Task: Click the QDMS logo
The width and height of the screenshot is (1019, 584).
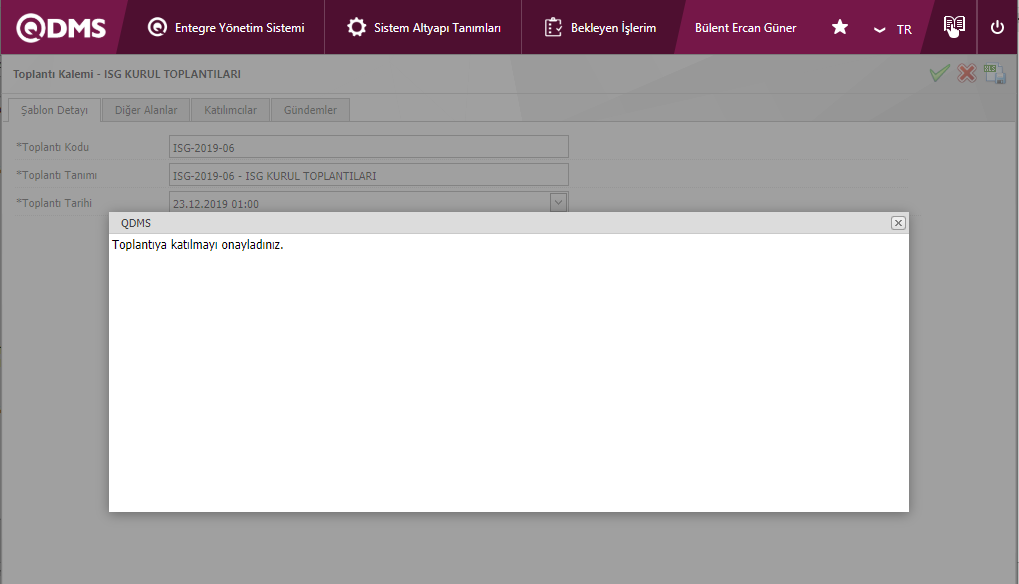Action: click(x=61, y=28)
